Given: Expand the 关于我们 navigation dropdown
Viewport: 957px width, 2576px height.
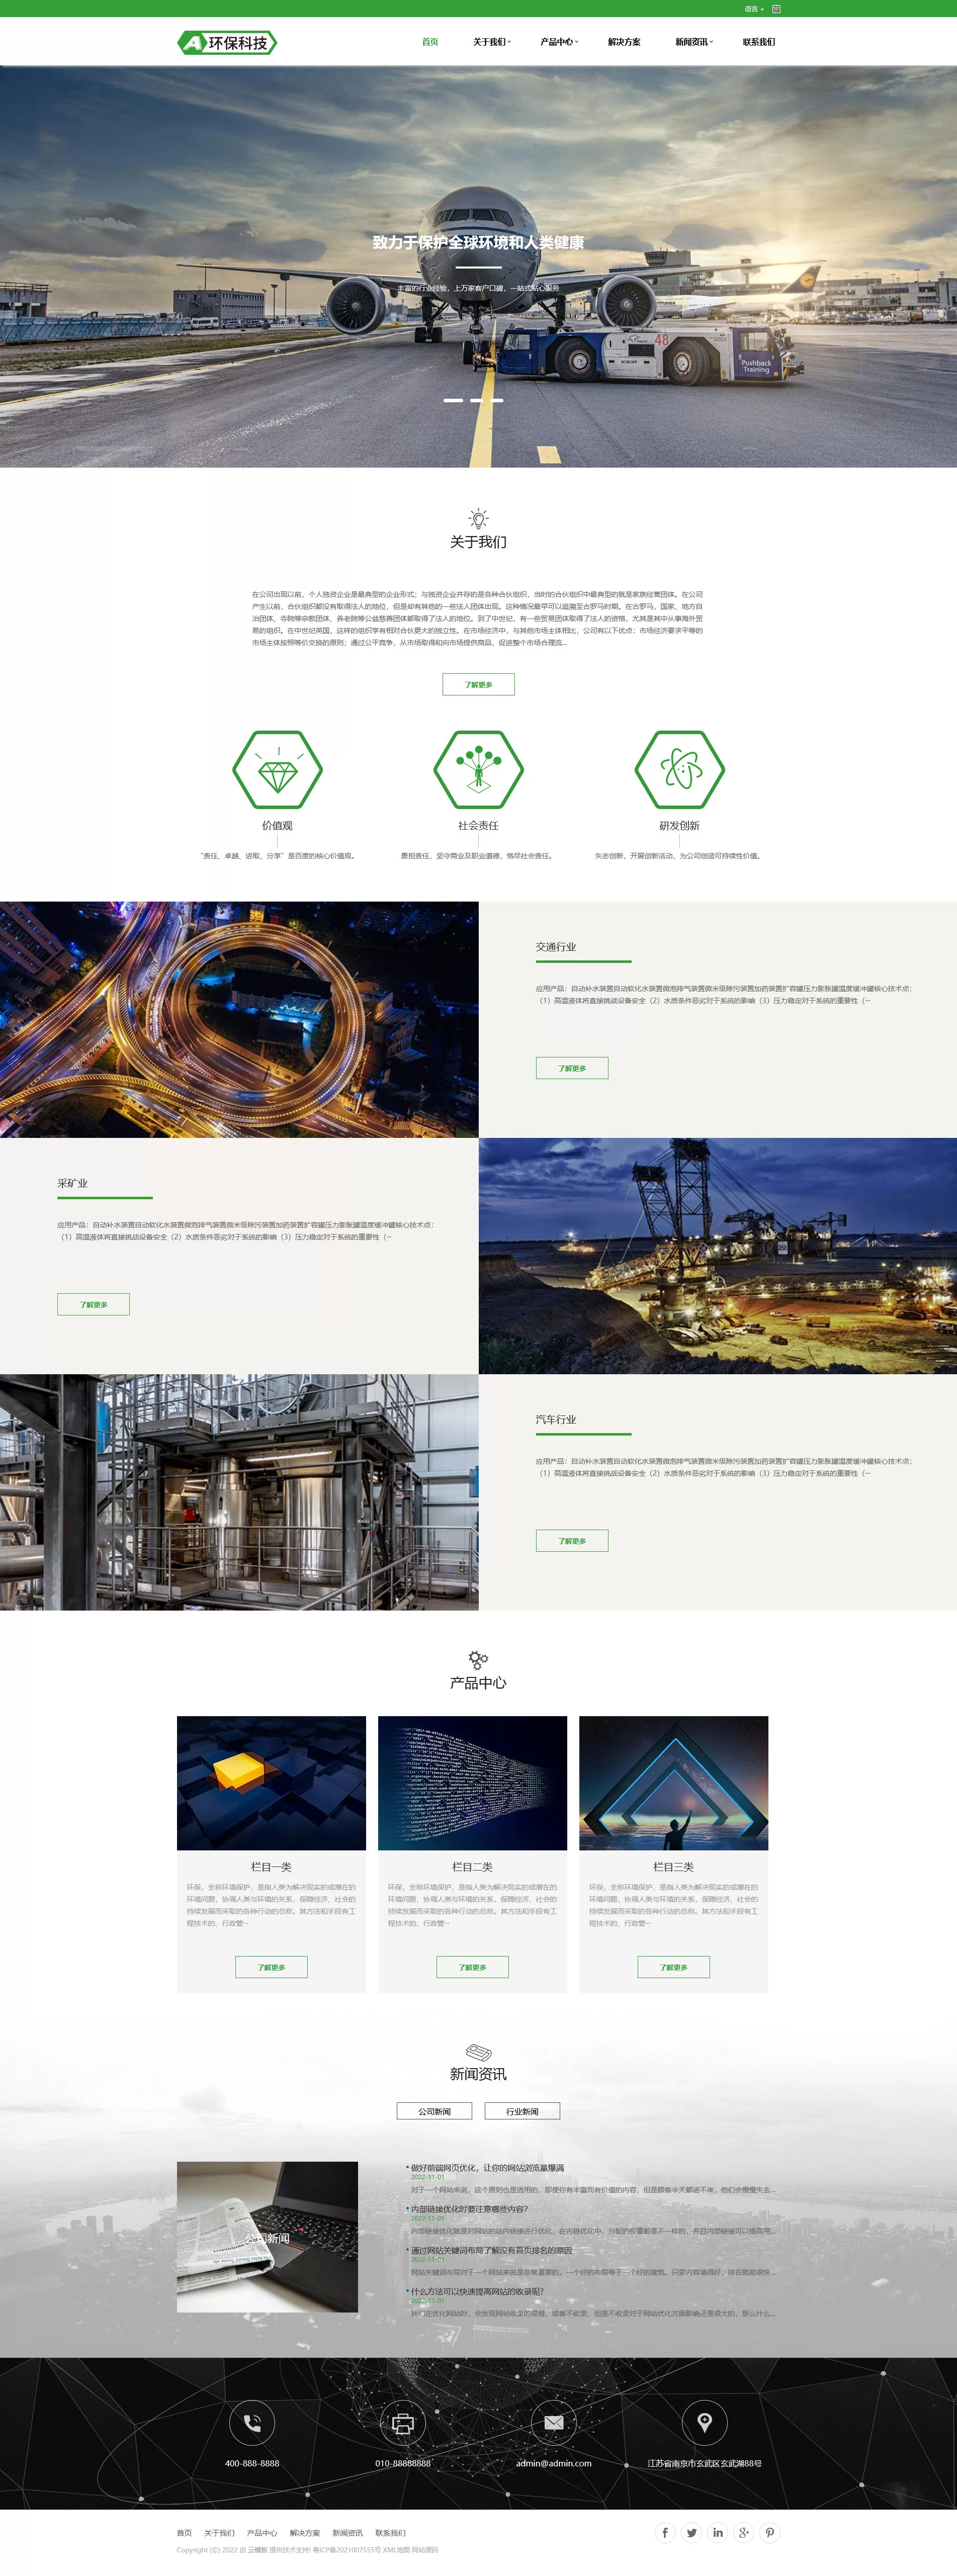Looking at the screenshot, I should coord(491,42).
